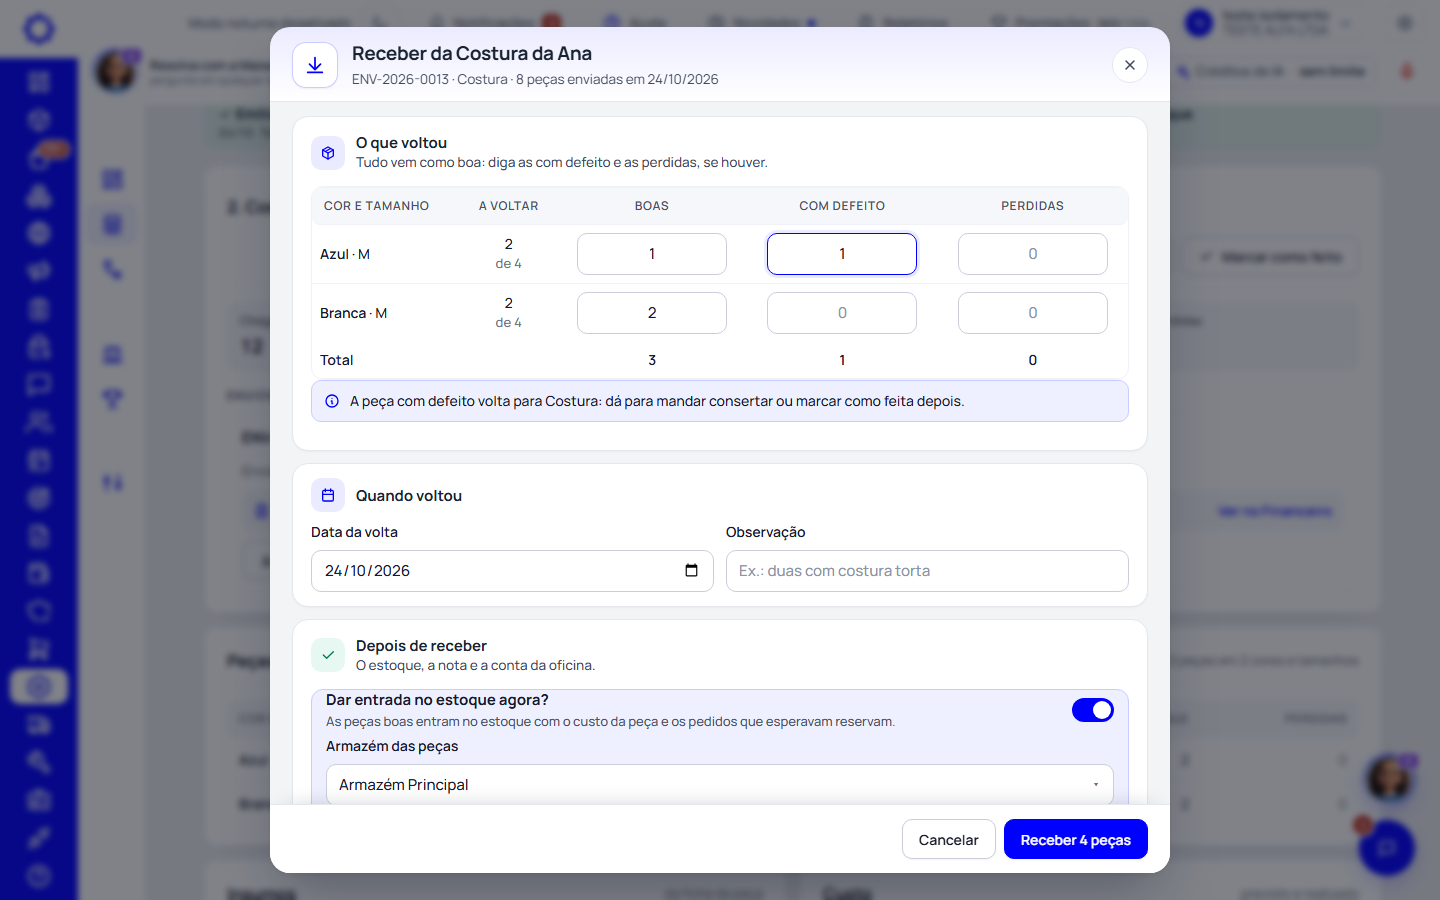1440x900 pixels.
Task: Open the Armazém das peças dropdown
Action: (720, 785)
